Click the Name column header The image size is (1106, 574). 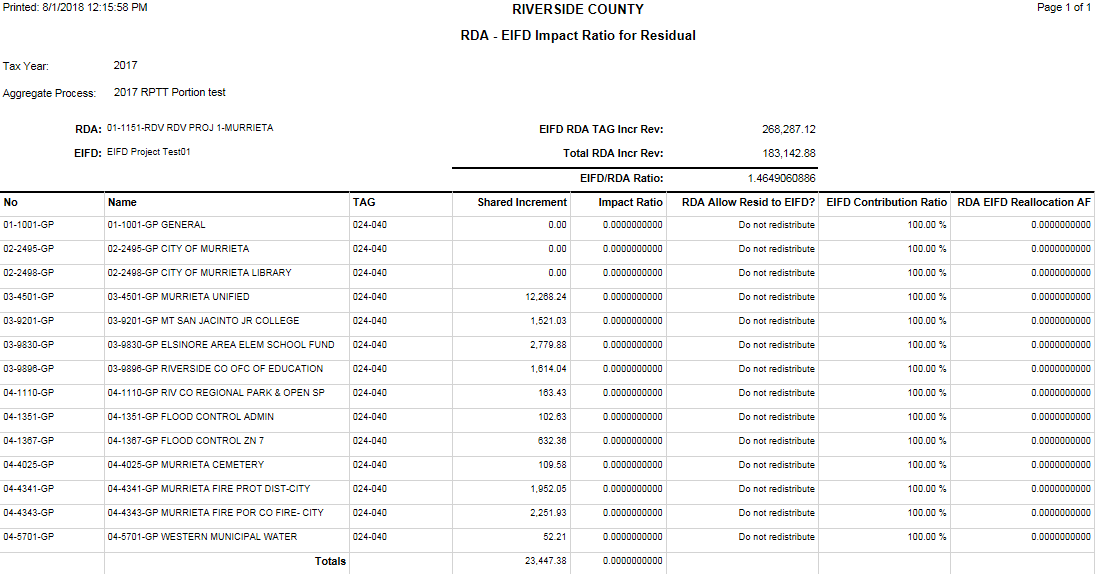(x=122, y=202)
